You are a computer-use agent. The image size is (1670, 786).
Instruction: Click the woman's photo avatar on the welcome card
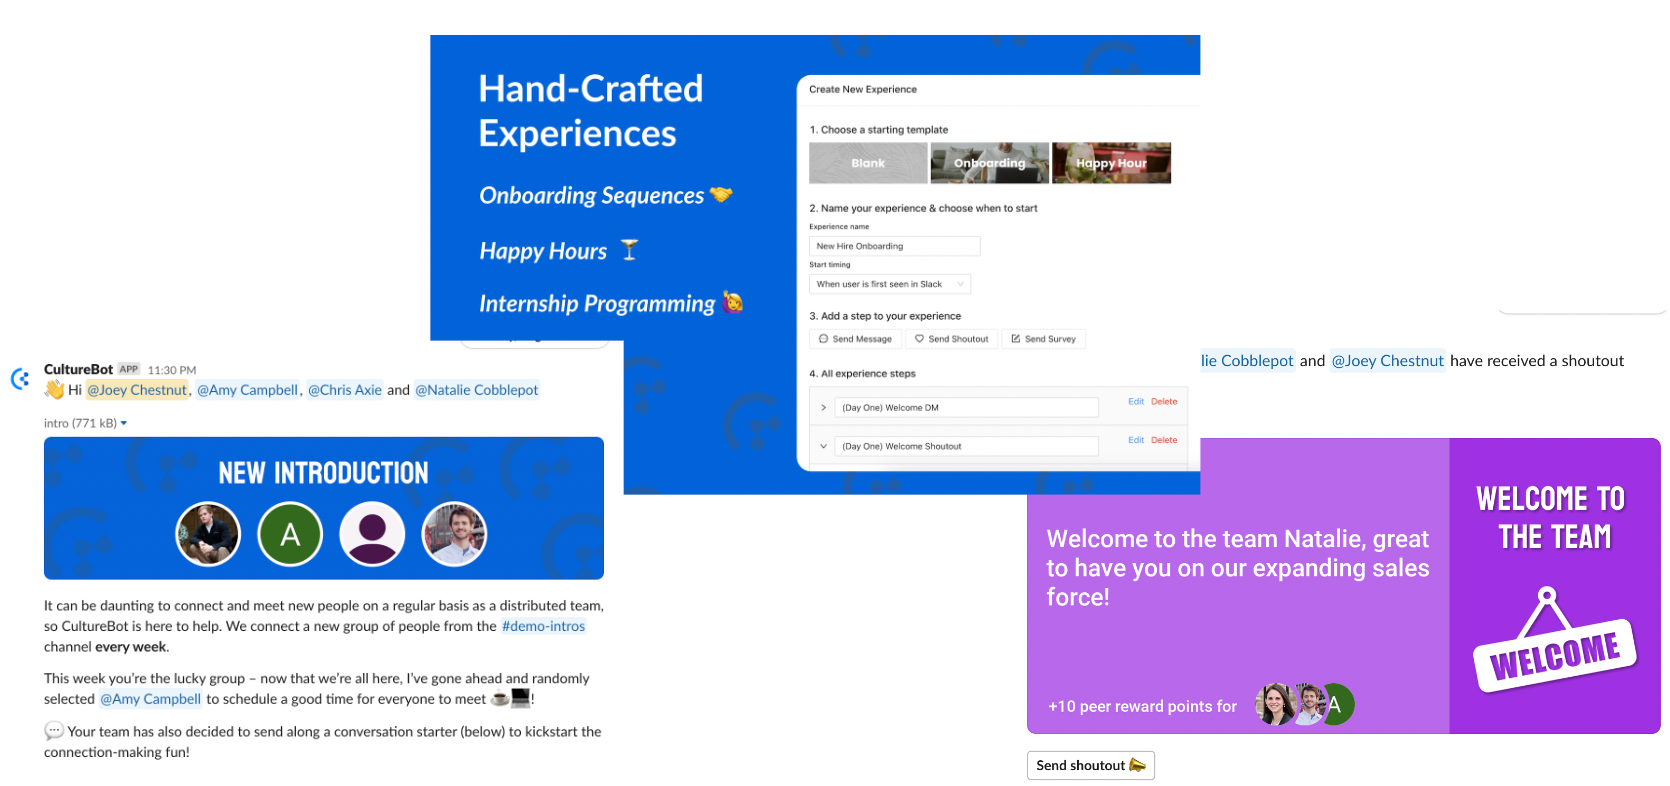[1275, 705]
